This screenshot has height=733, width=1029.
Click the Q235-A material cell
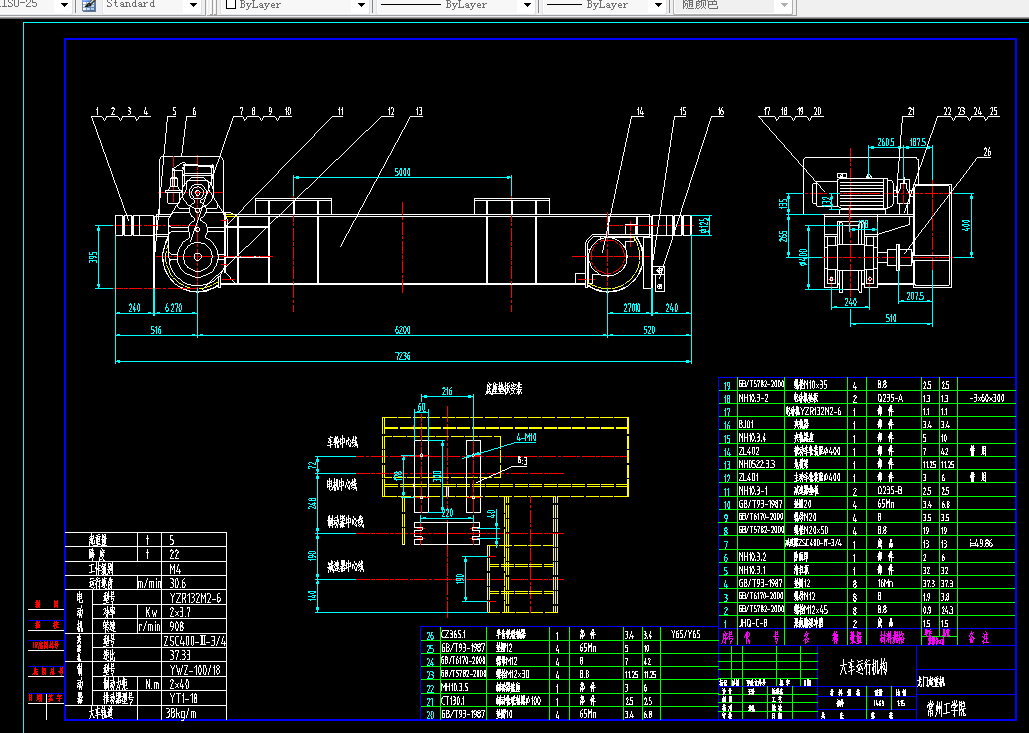pos(889,398)
